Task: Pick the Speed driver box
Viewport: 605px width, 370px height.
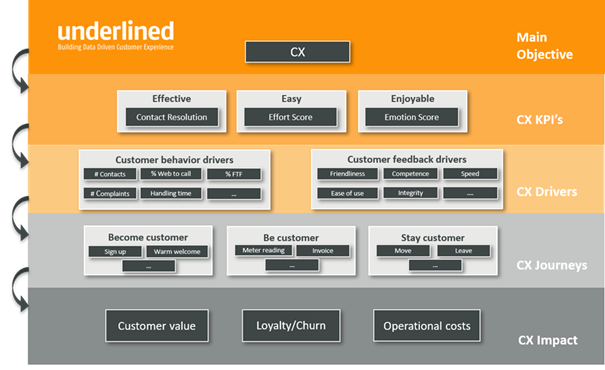Action: click(x=470, y=174)
